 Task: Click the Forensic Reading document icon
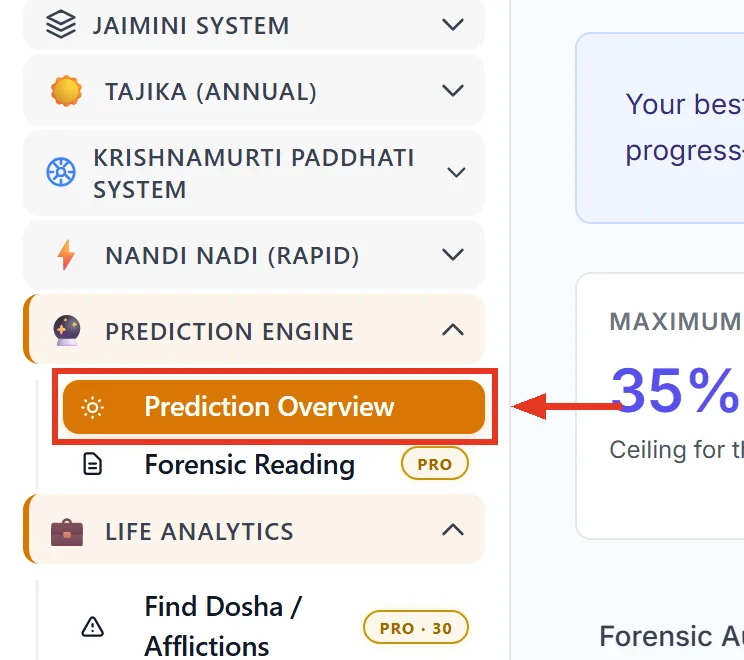click(x=93, y=464)
